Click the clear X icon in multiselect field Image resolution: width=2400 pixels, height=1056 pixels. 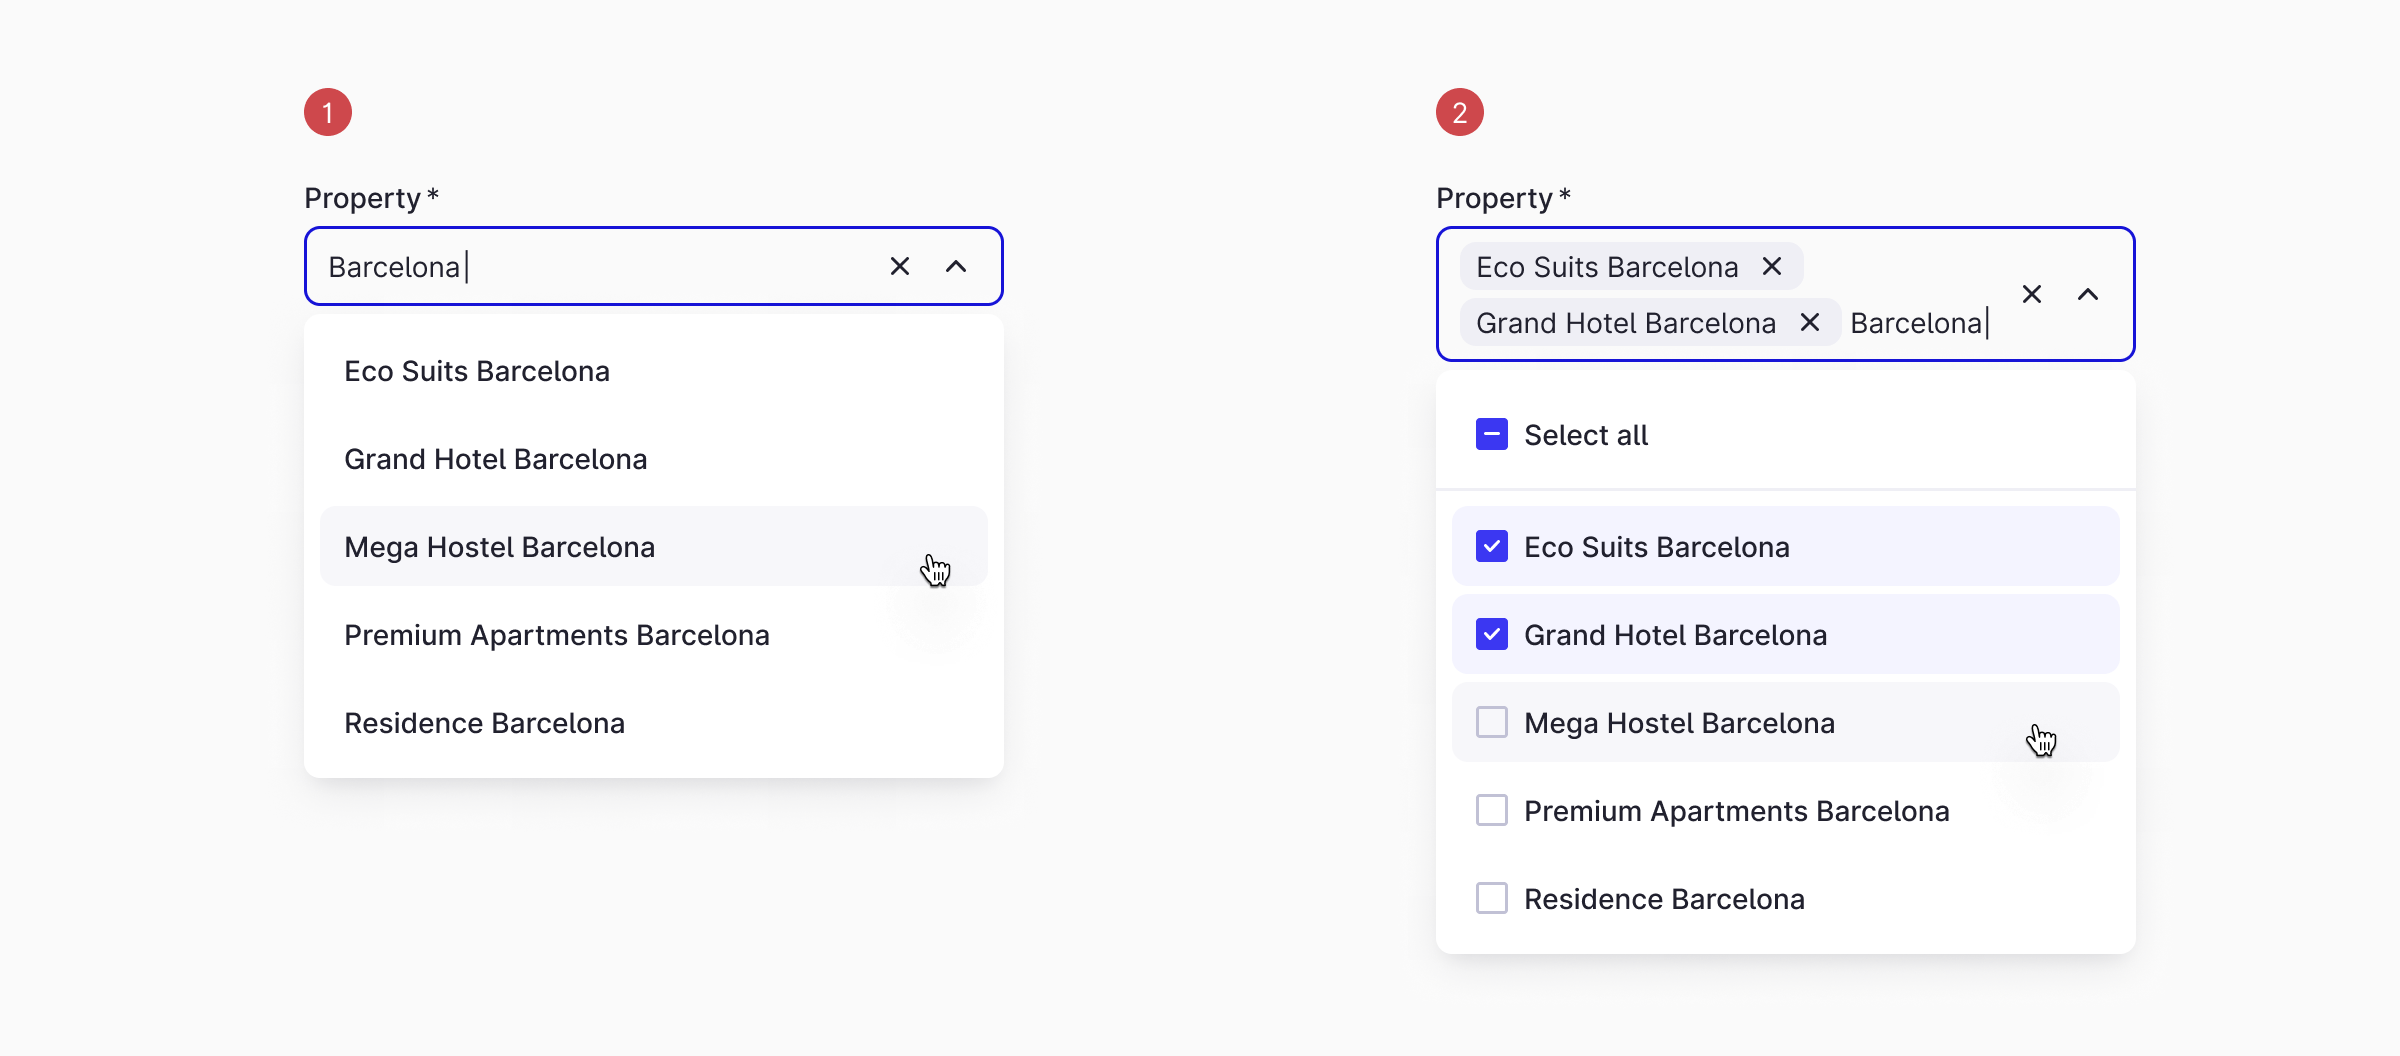[2032, 294]
